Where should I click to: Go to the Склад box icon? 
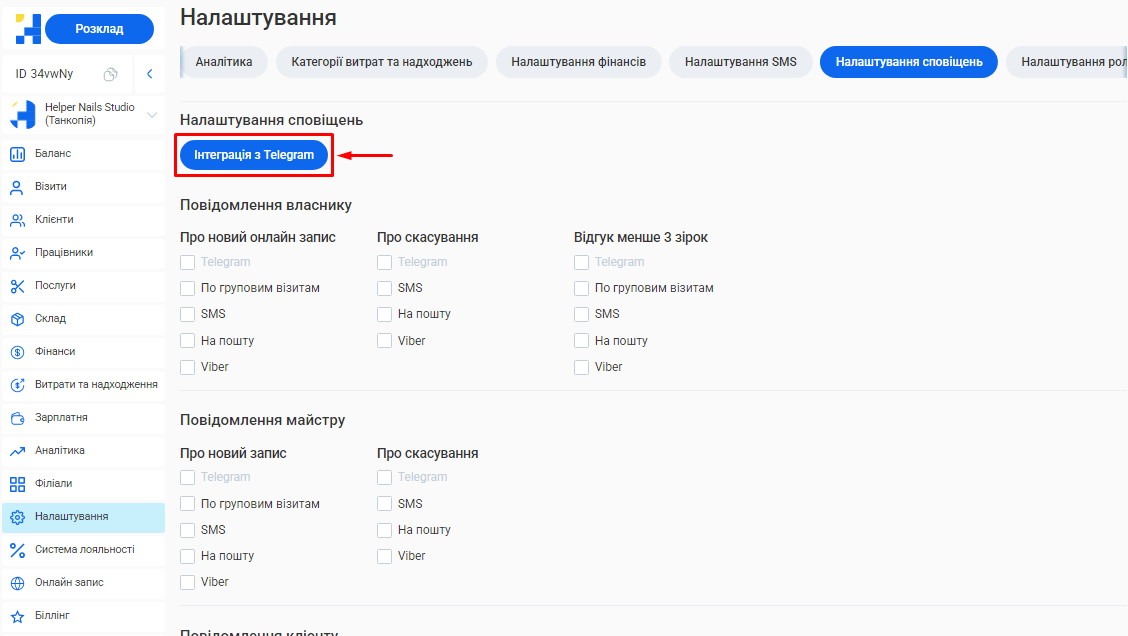click(x=17, y=319)
